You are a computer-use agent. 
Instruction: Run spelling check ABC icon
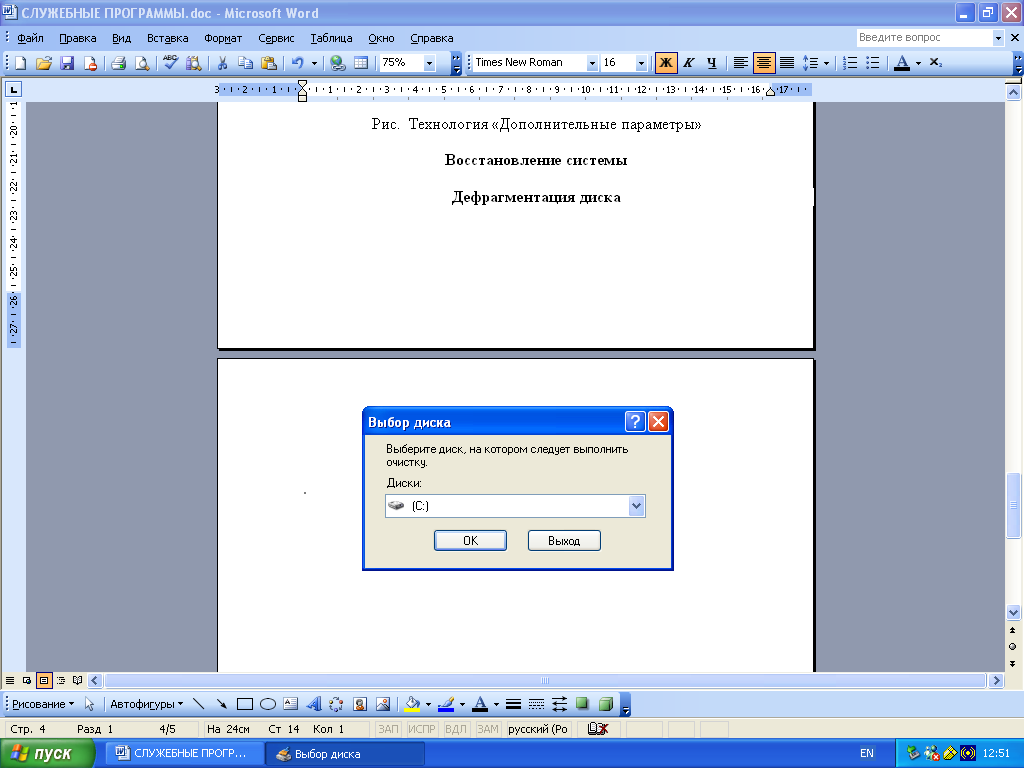tap(170, 63)
